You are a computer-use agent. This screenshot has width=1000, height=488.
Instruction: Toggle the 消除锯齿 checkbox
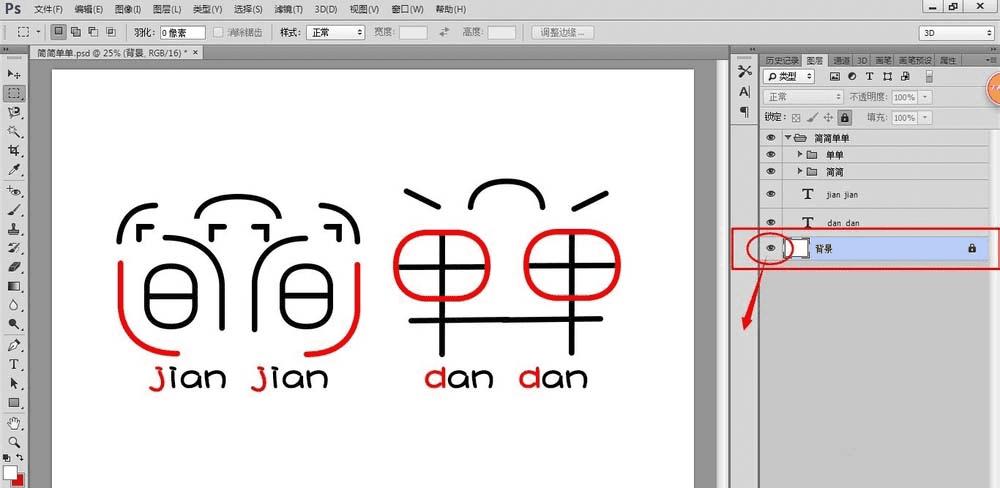[218, 32]
